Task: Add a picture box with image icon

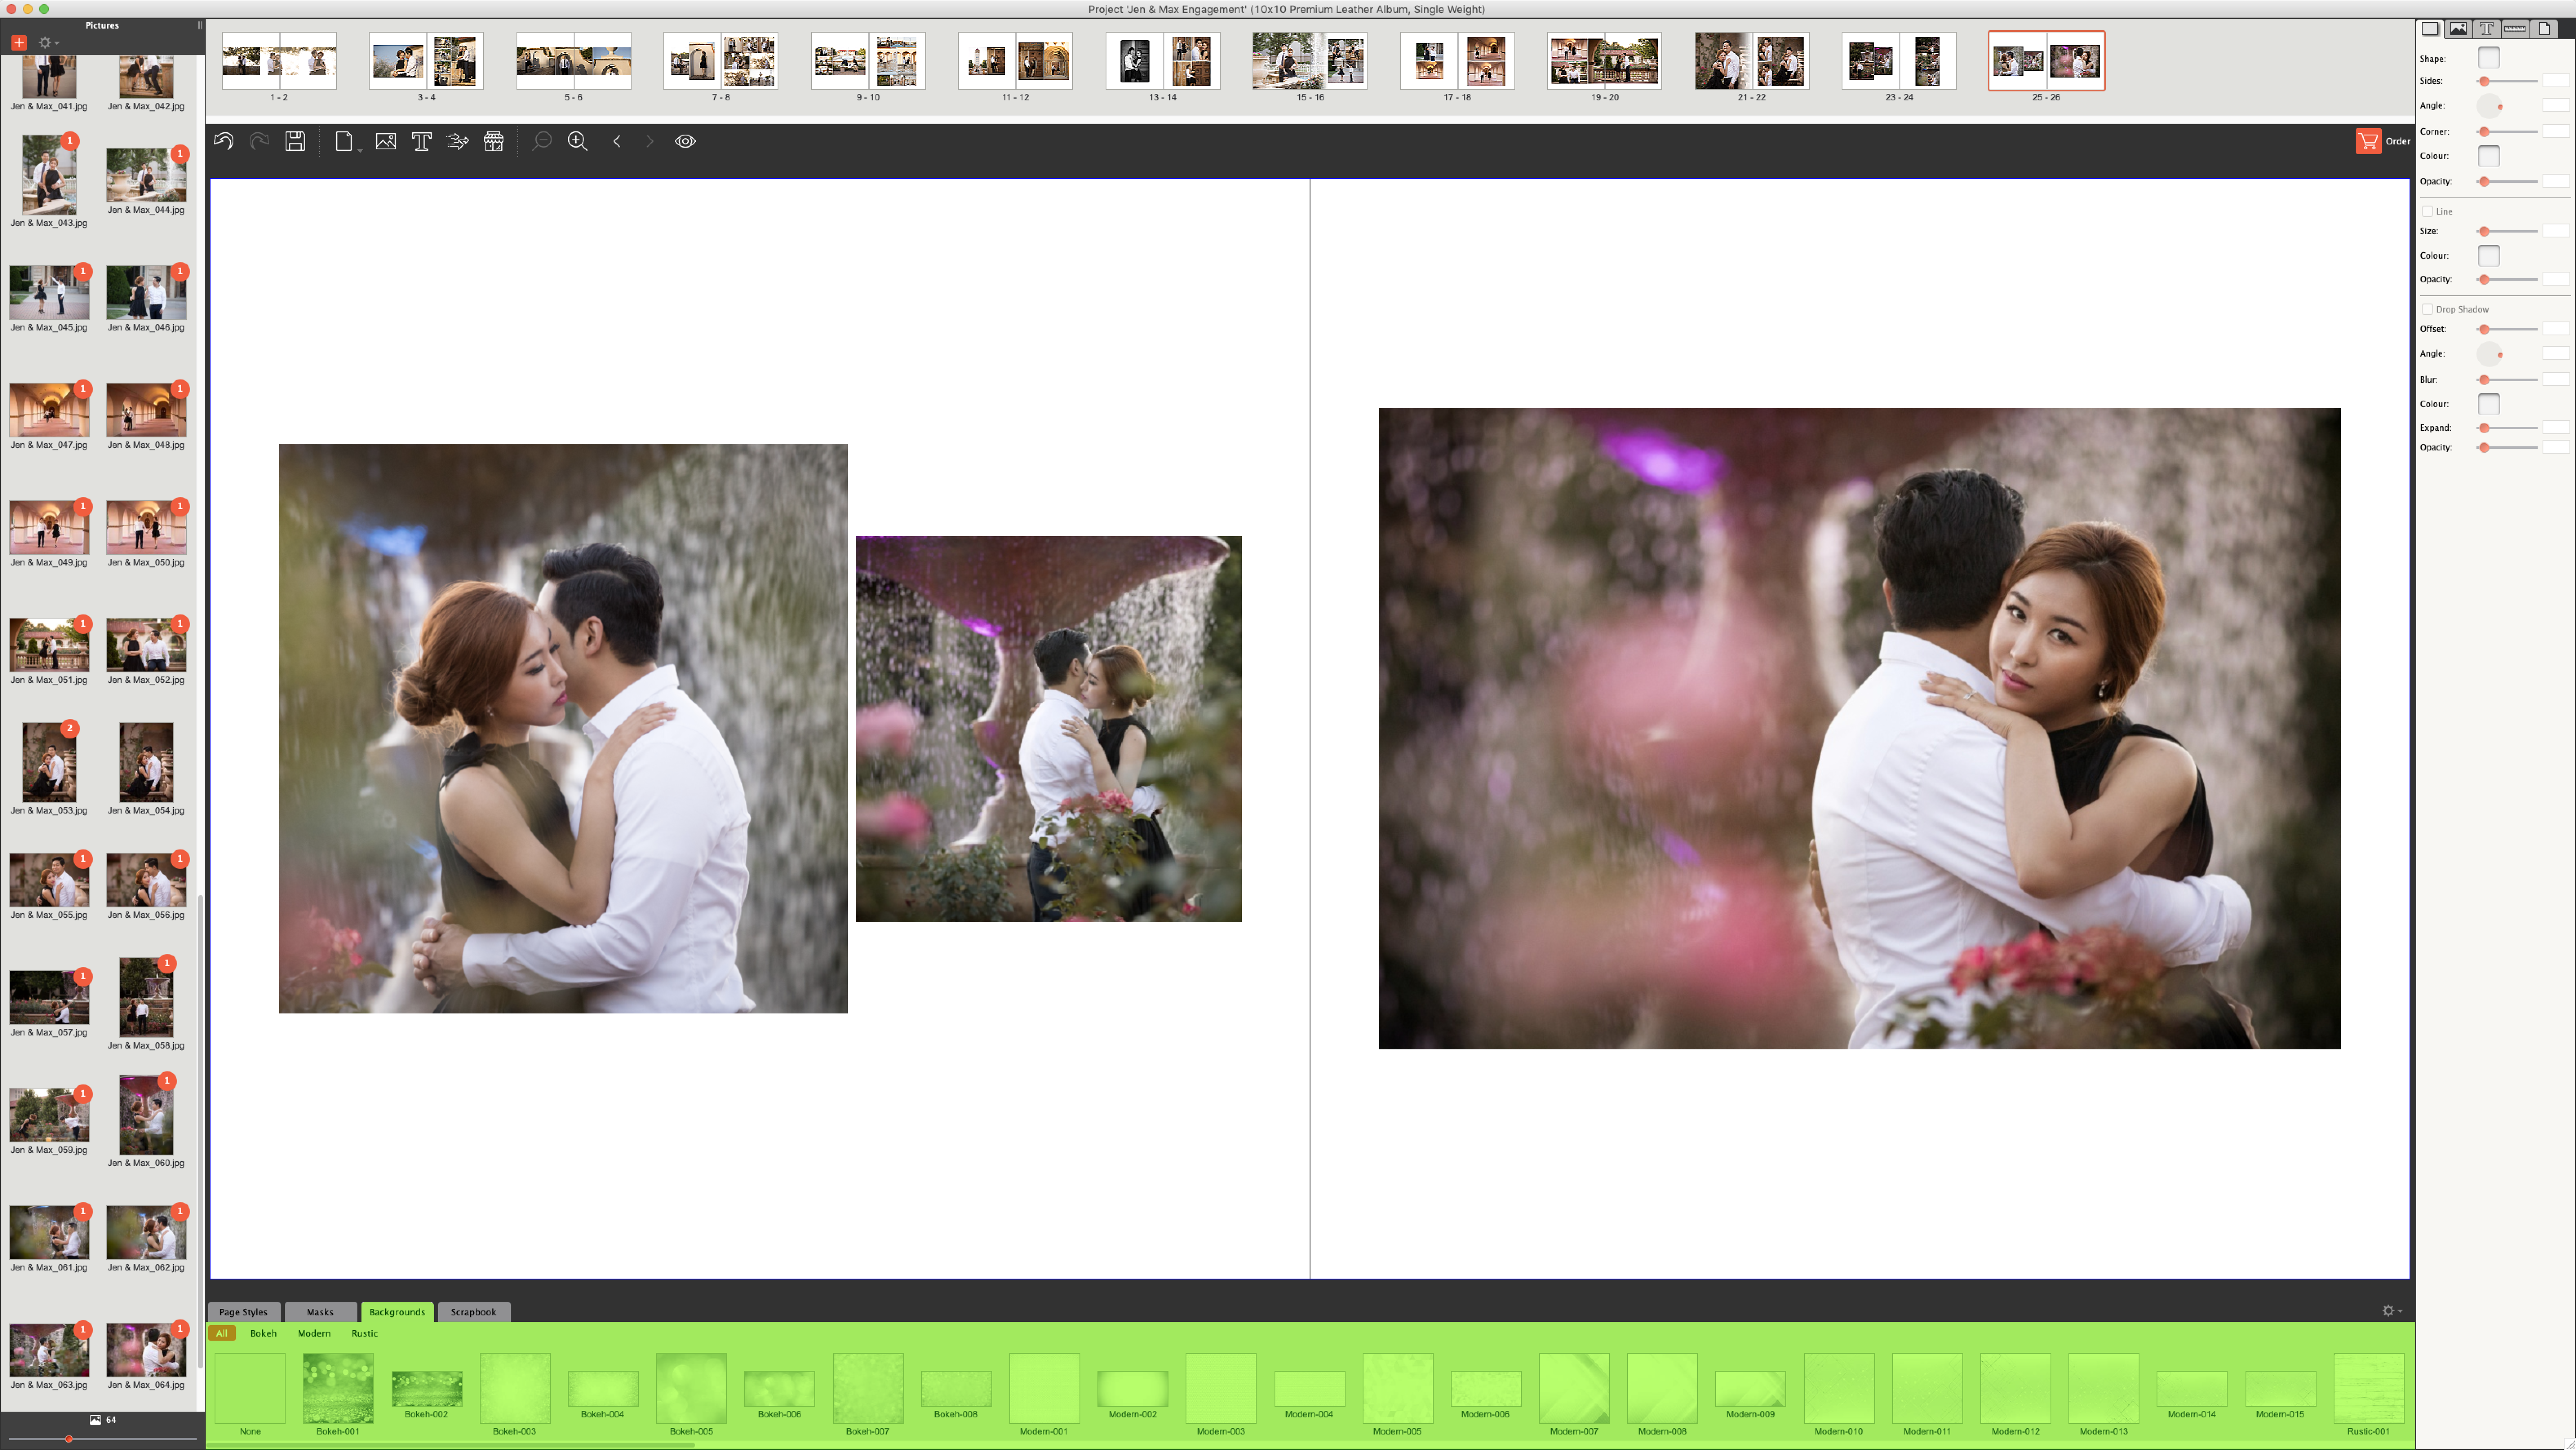Action: click(x=385, y=141)
